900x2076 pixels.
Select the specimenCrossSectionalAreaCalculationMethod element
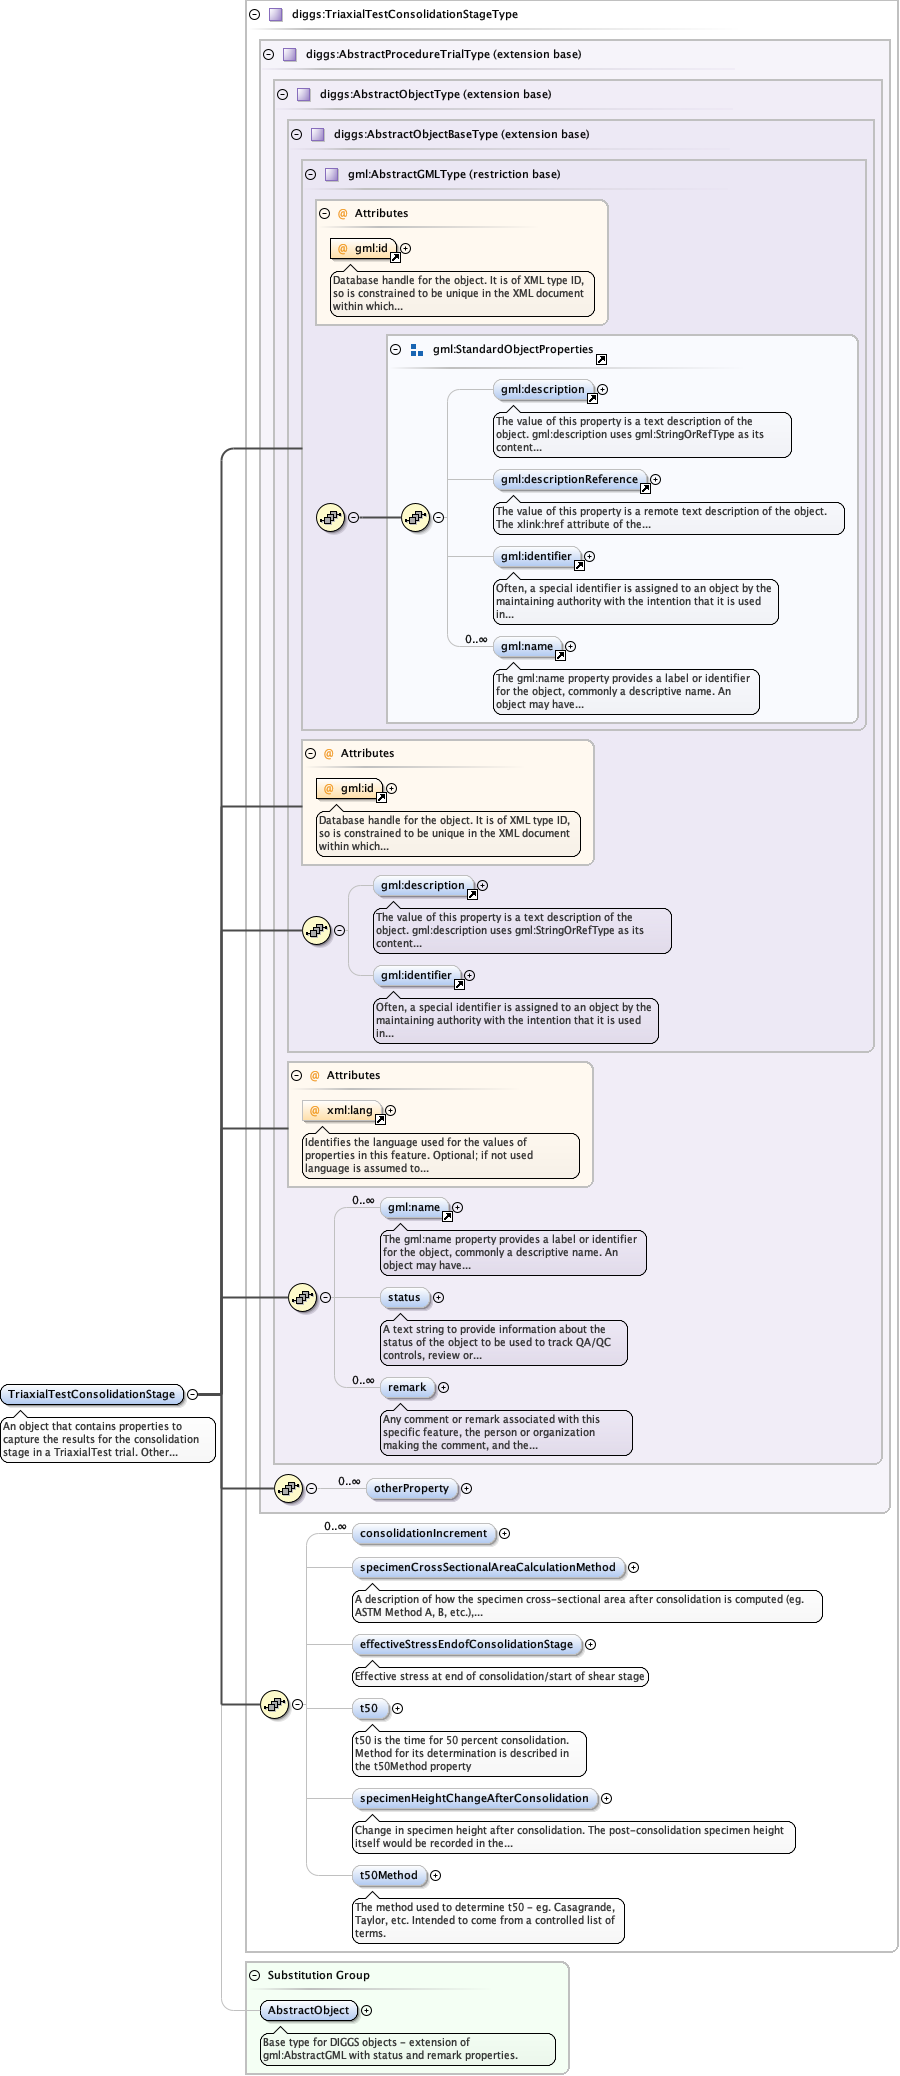pyautogui.click(x=487, y=1567)
